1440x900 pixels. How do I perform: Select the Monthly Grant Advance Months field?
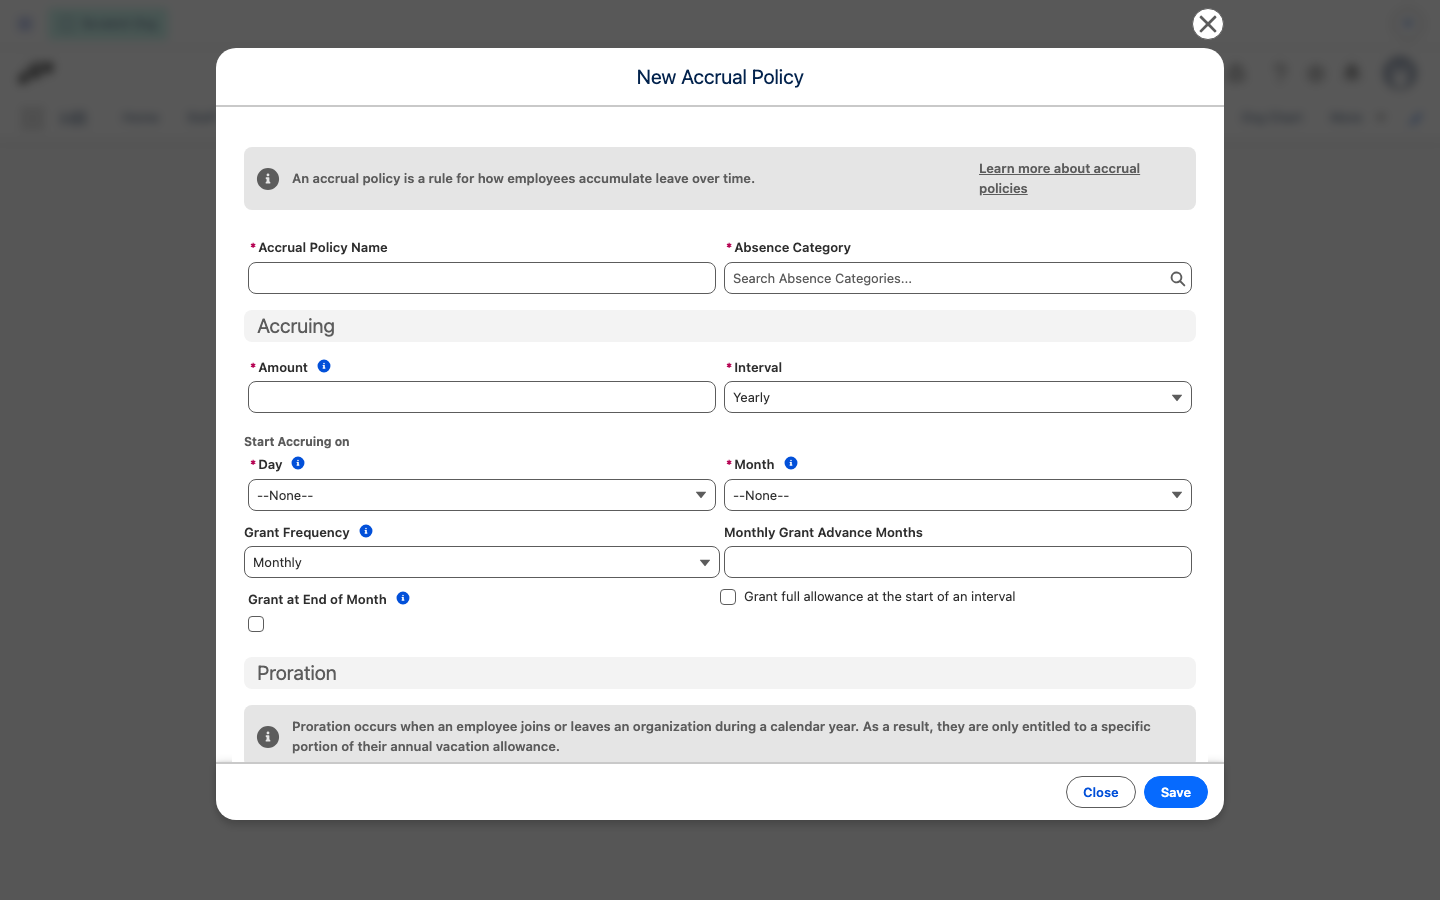coord(958,562)
